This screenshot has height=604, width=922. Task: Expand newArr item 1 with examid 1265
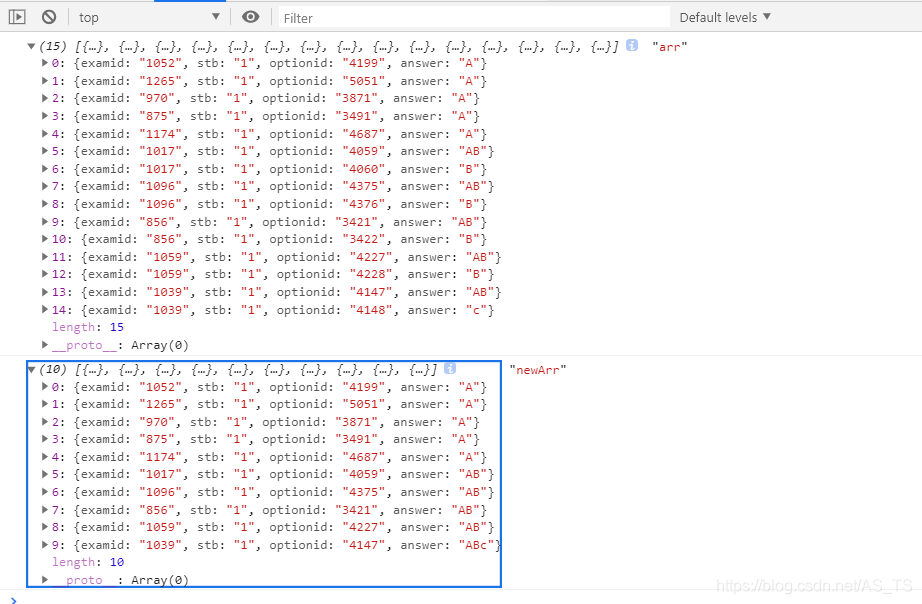pos(45,403)
